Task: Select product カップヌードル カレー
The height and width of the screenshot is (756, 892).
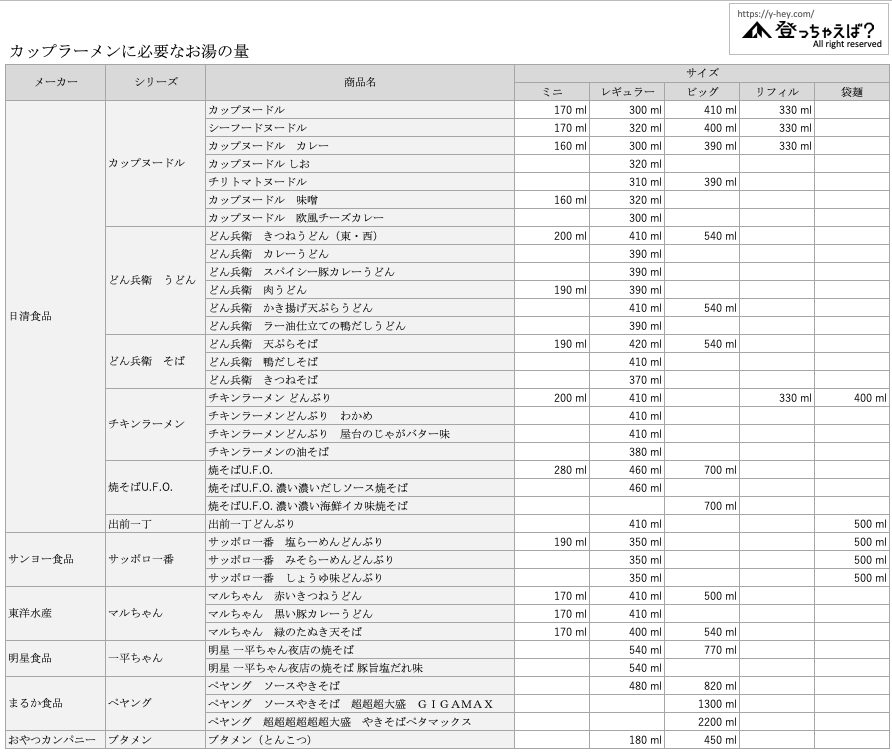Action: click(x=360, y=146)
